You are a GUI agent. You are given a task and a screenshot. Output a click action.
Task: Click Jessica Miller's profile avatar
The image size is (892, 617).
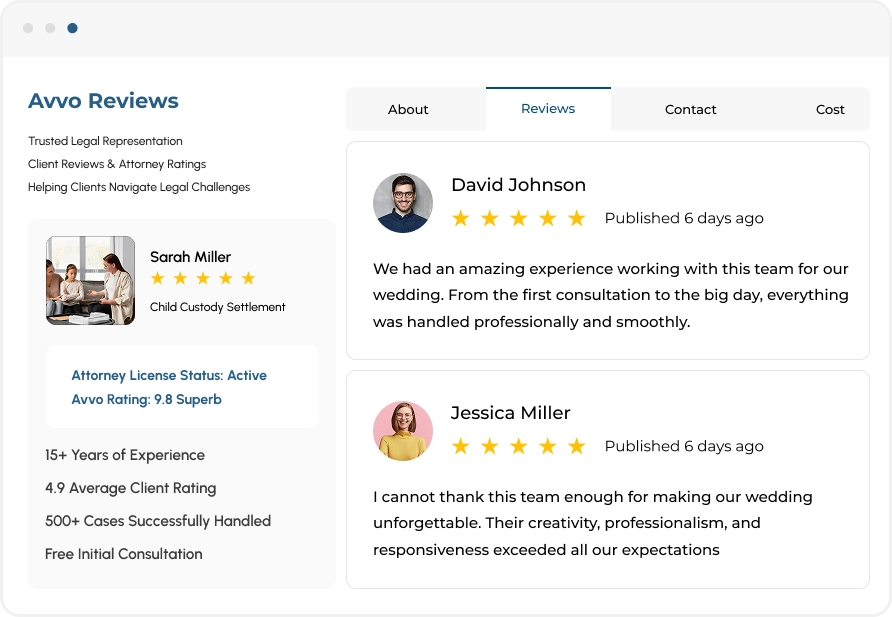coord(403,431)
